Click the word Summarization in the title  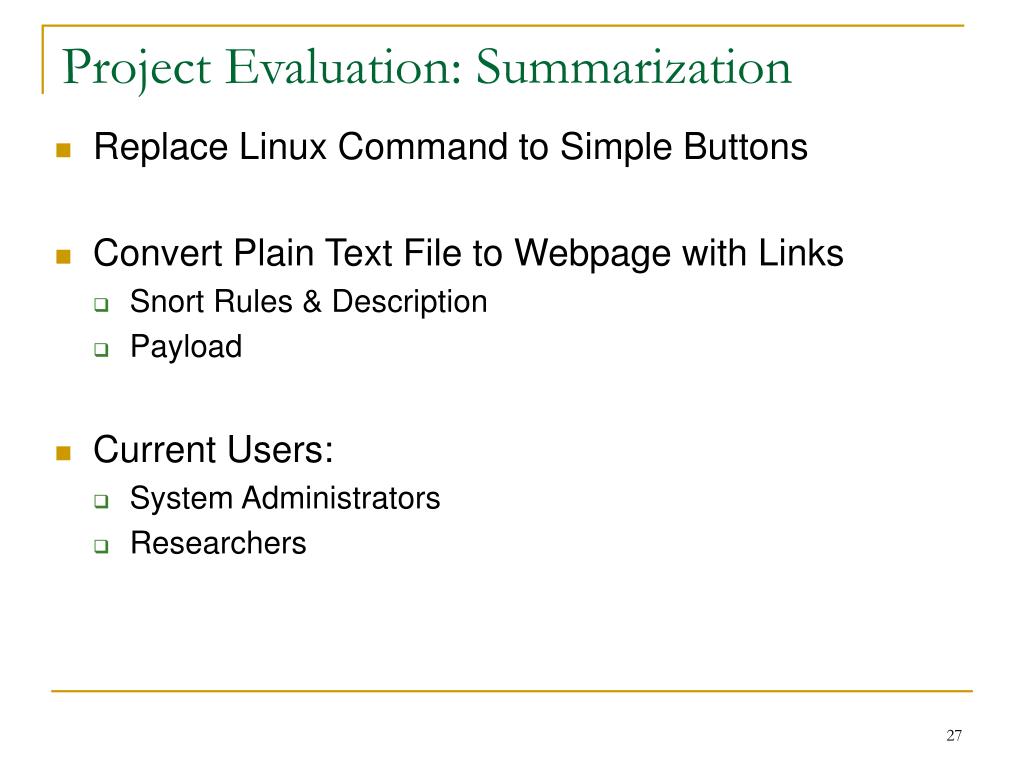point(633,68)
